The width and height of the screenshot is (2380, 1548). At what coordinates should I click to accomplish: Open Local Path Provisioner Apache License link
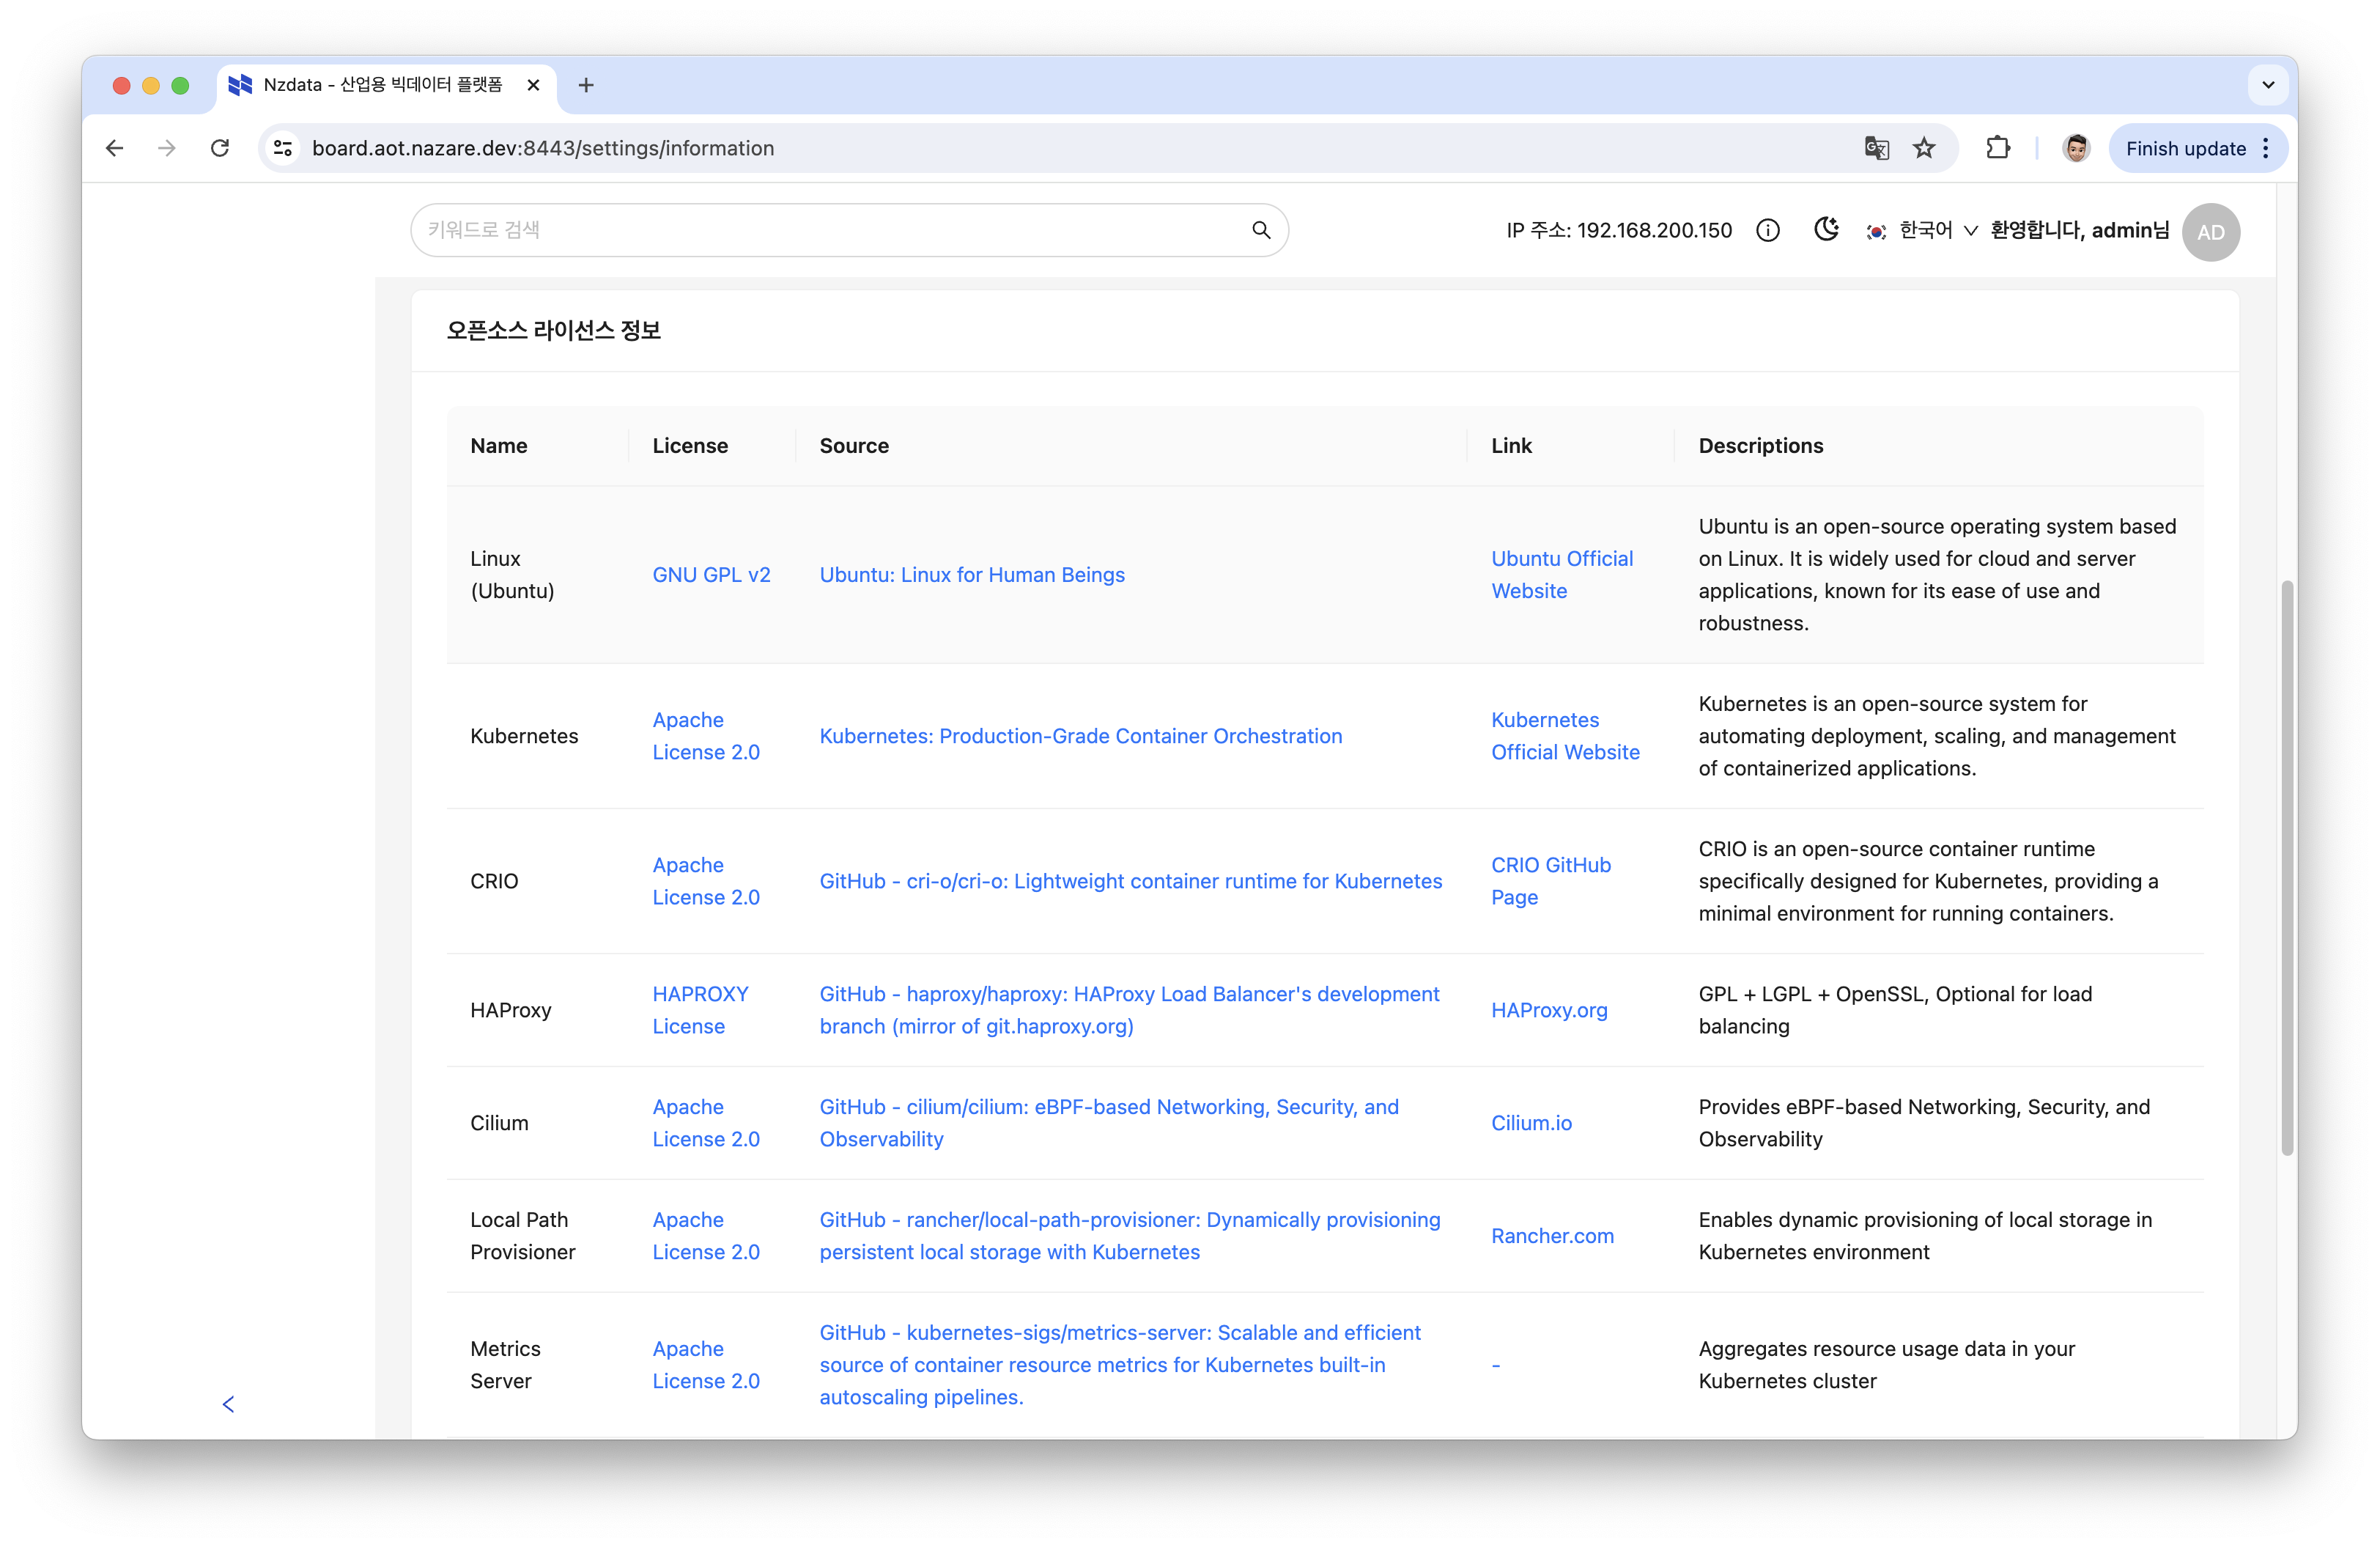(706, 1236)
